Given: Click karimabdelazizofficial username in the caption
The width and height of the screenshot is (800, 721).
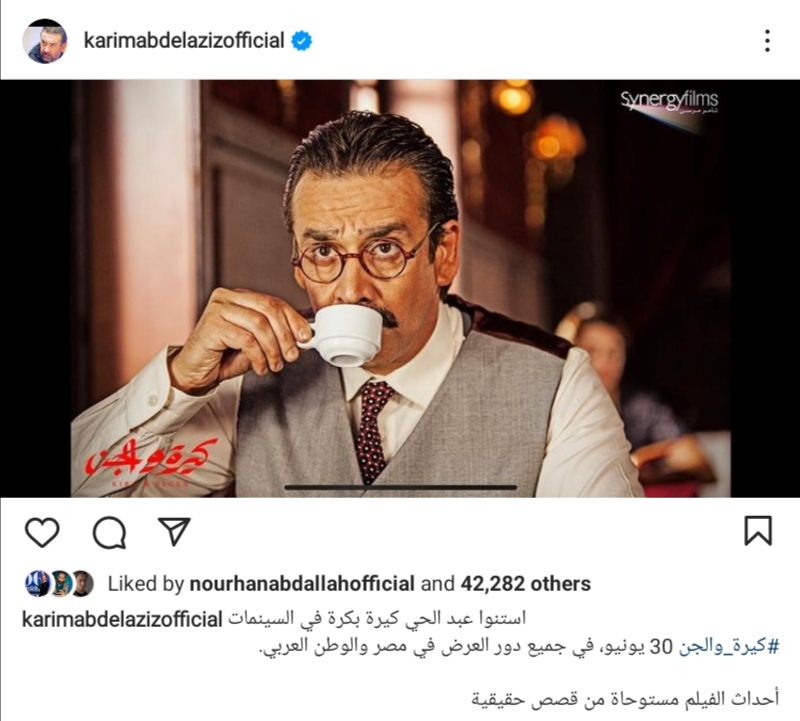Looking at the screenshot, I should [122, 619].
